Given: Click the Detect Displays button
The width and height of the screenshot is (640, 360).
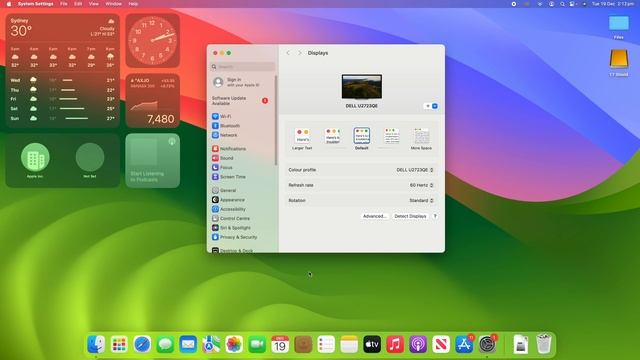Looking at the screenshot, I should click(410, 216).
